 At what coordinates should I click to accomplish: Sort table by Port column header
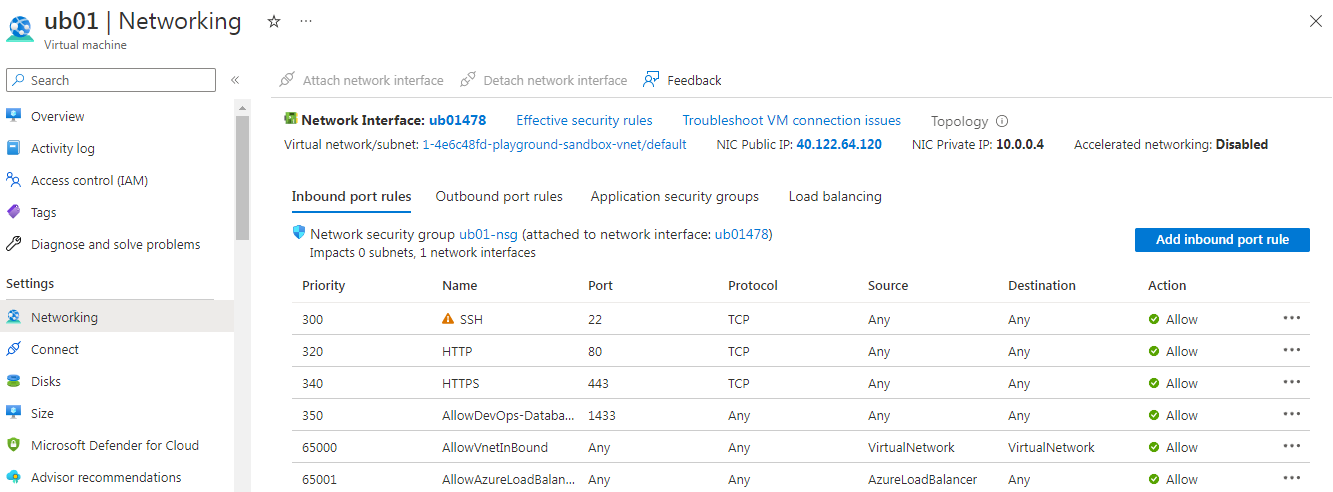pyautogui.click(x=601, y=285)
